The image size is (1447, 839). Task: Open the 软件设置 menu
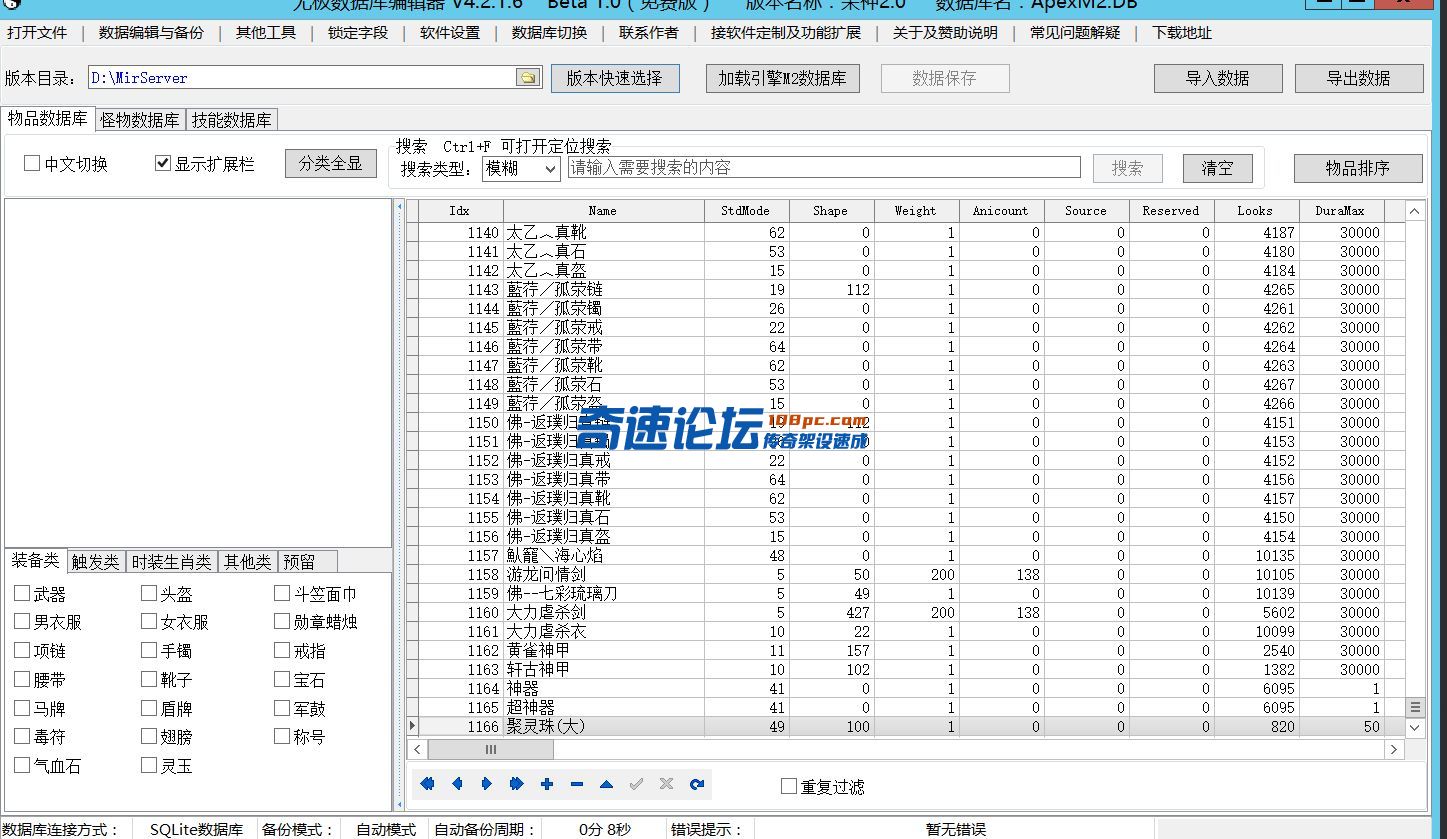click(450, 32)
